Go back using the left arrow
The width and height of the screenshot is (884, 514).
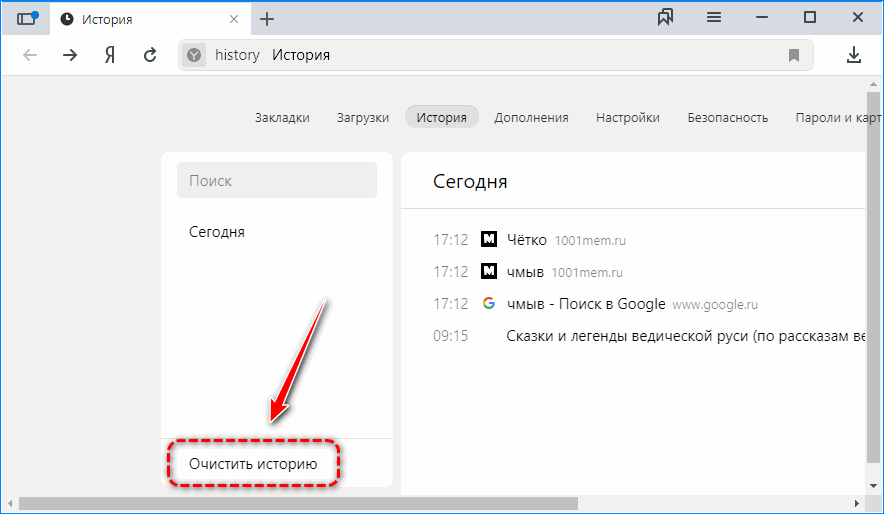tap(30, 55)
